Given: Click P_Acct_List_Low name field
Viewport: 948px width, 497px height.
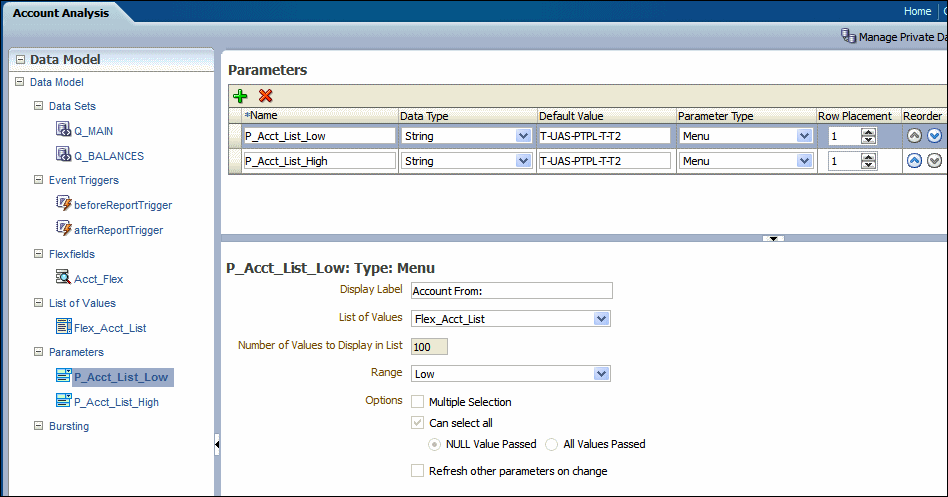Looking at the screenshot, I should coord(319,136).
